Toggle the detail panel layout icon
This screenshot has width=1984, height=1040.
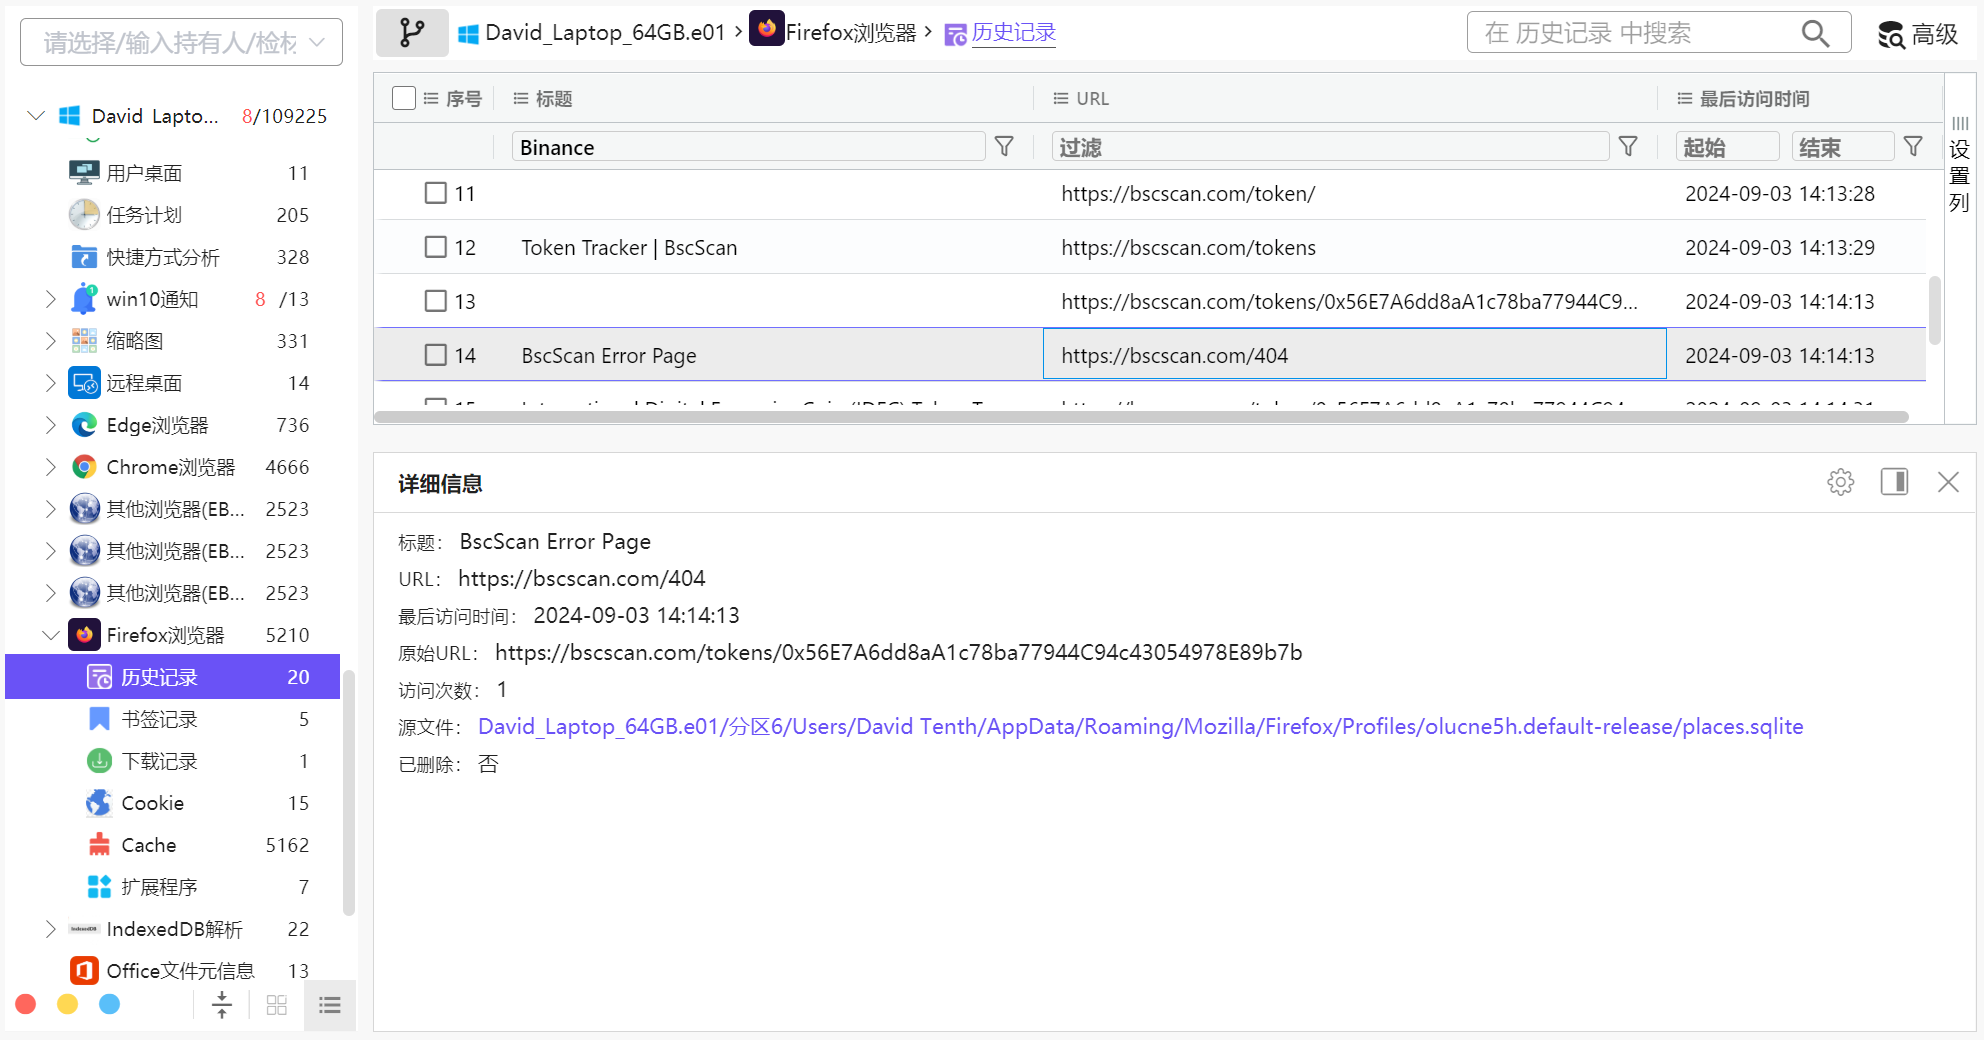pyautogui.click(x=1894, y=482)
